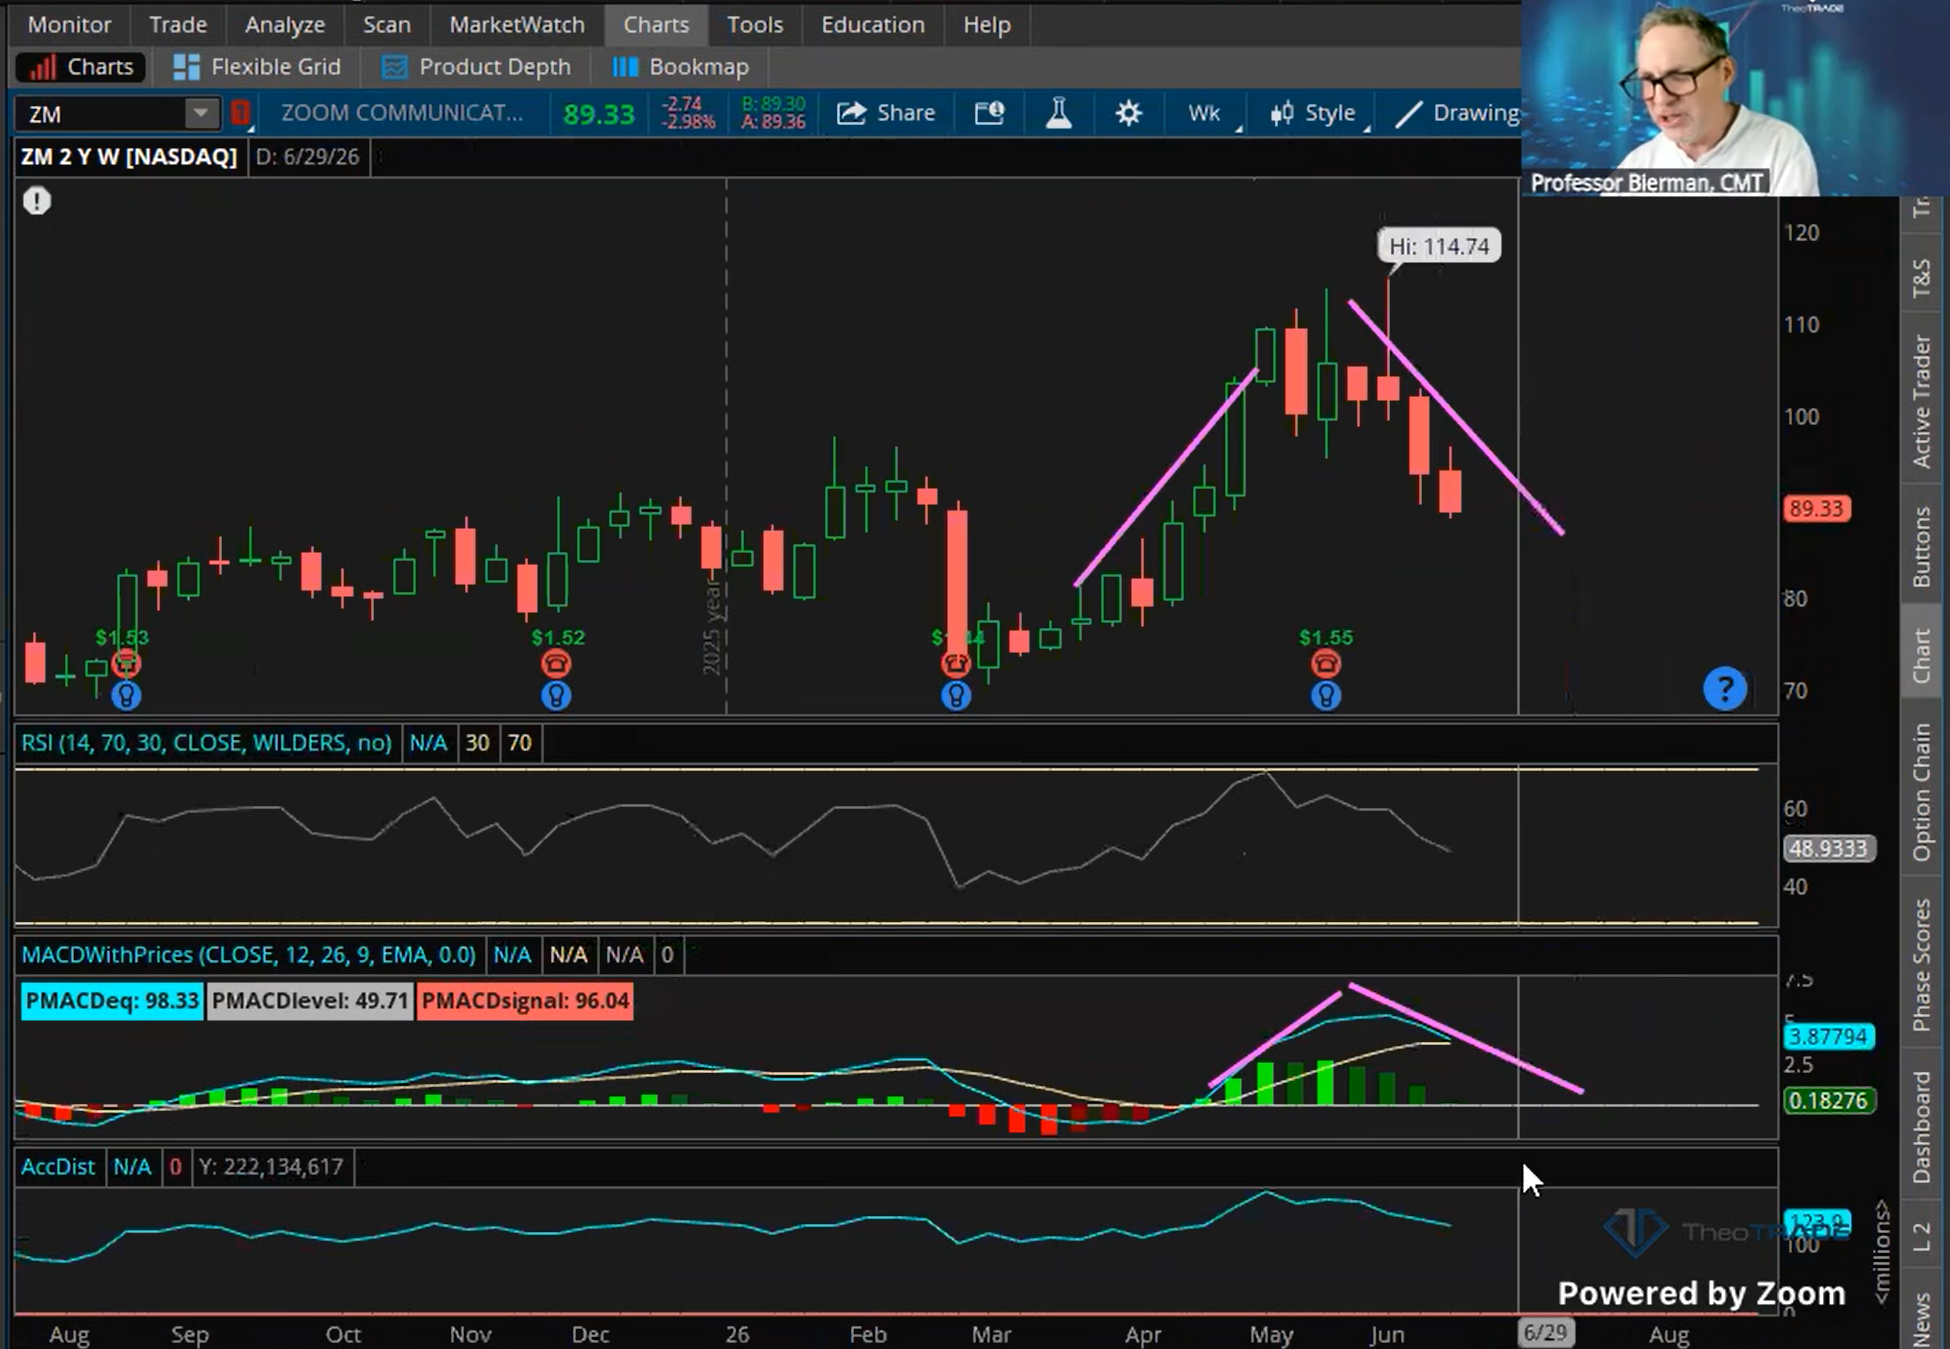Open chart settings gear icon
Image resolution: width=1950 pixels, height=1349 pixels.
coord(1128,113)
